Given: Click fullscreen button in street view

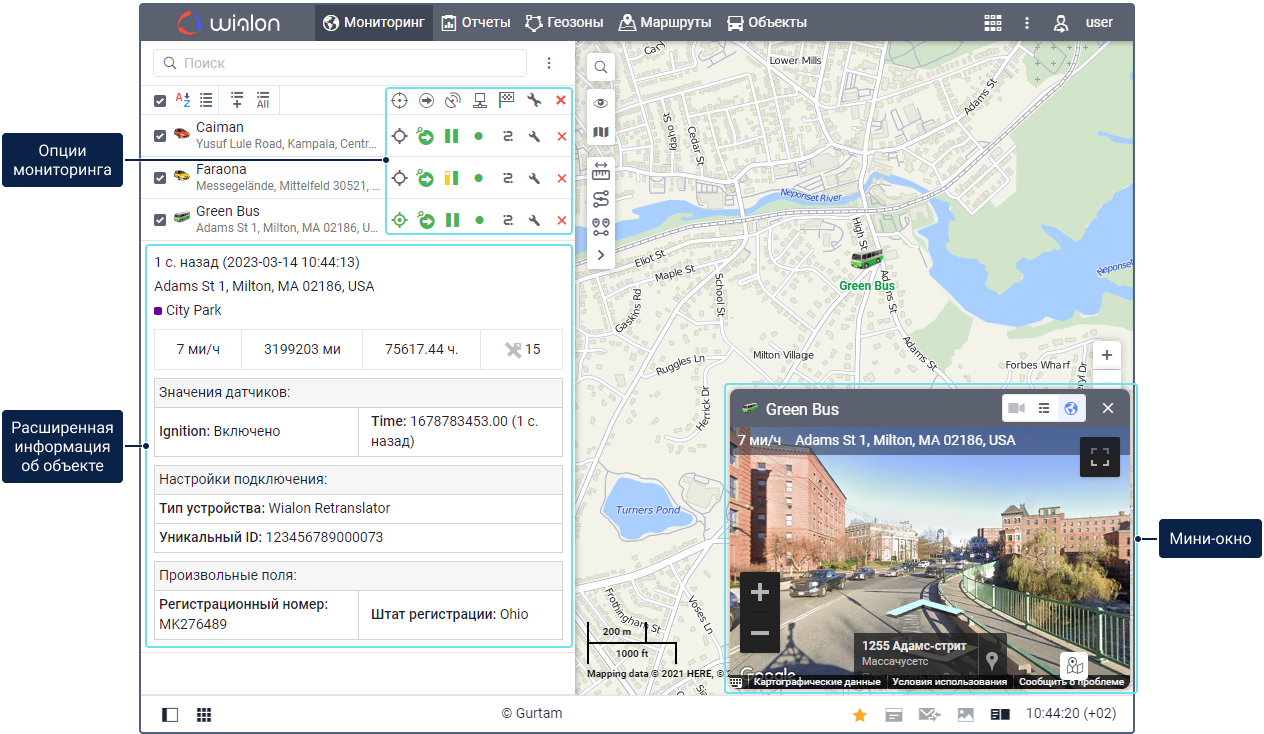Looking at the screenshot, I should click(x=1100, y=458).
